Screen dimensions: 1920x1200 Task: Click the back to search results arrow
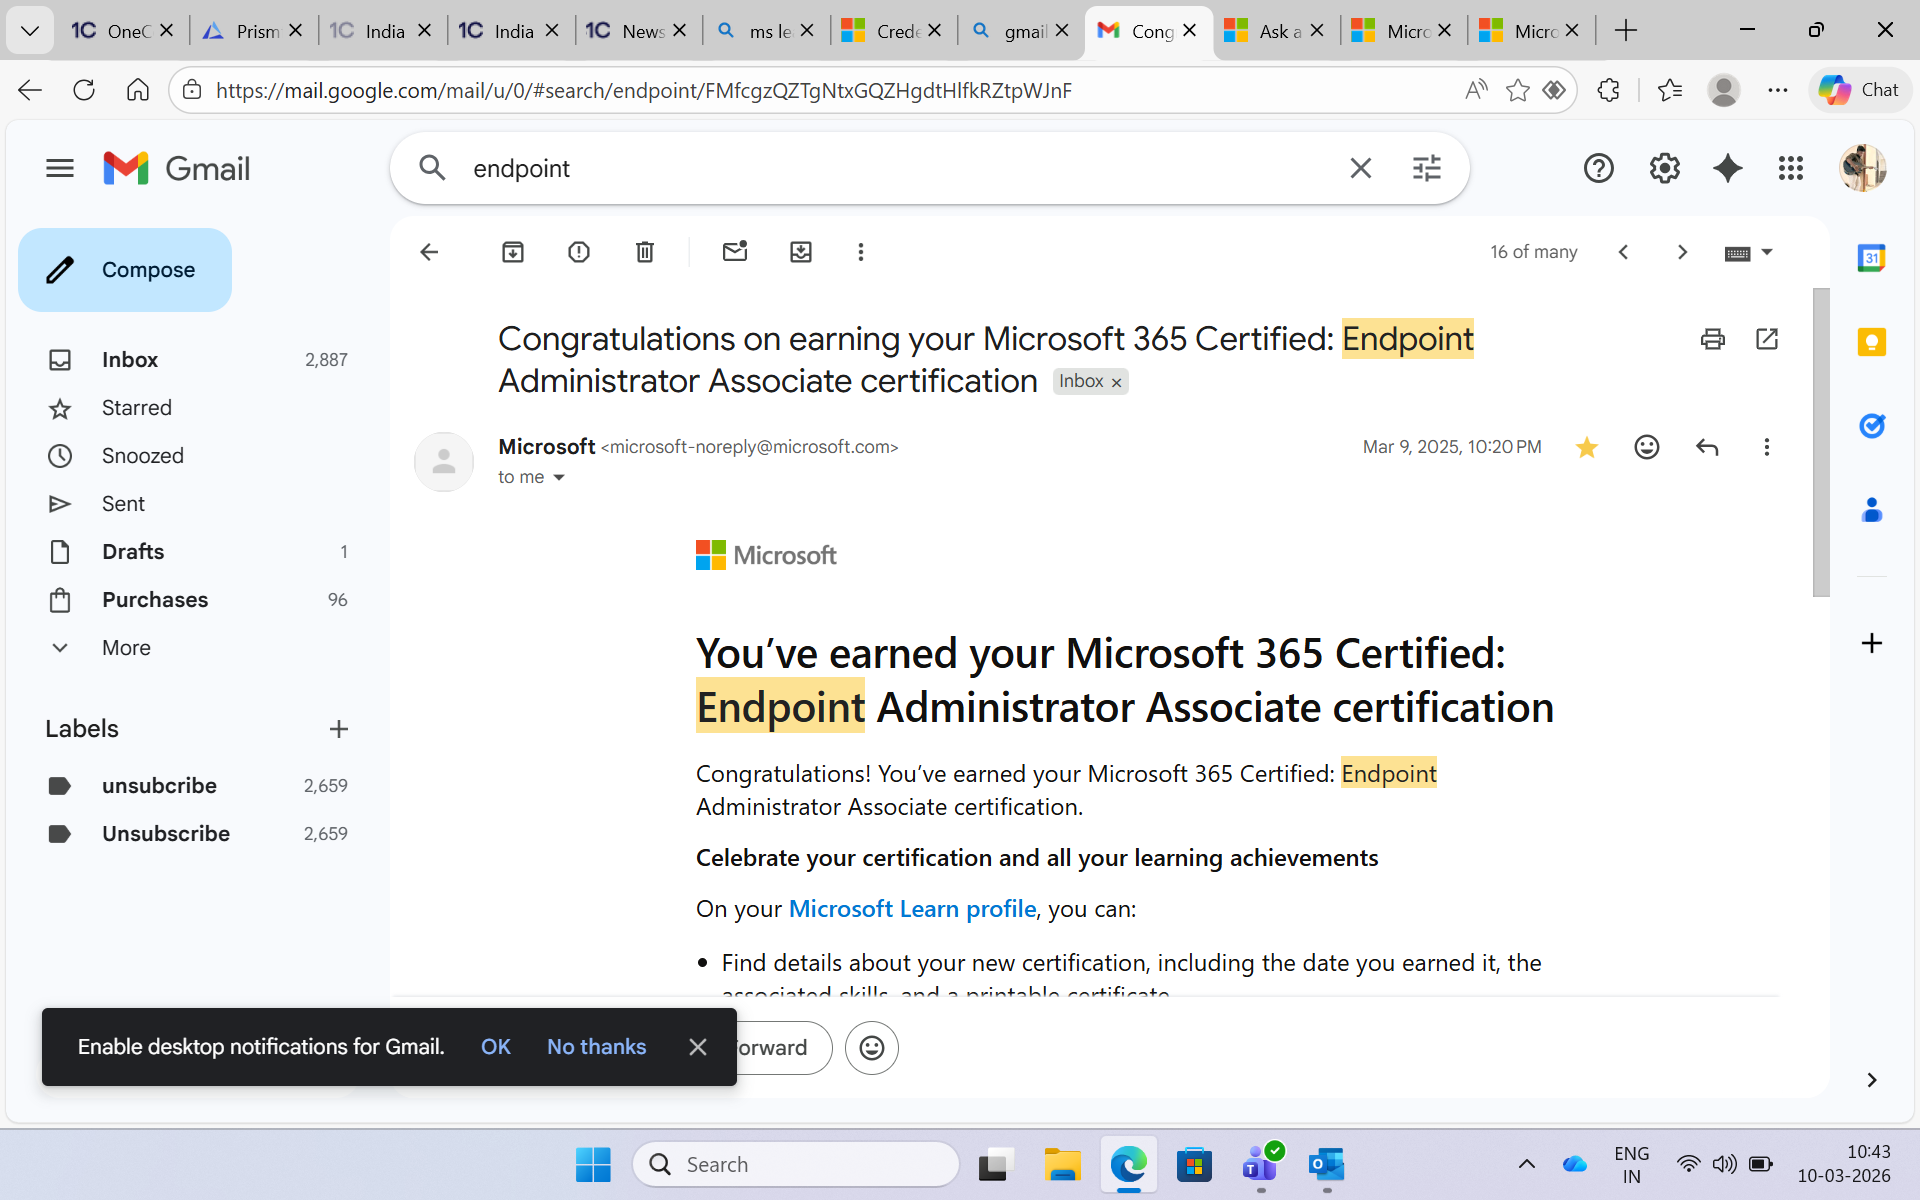pos(429,252)
